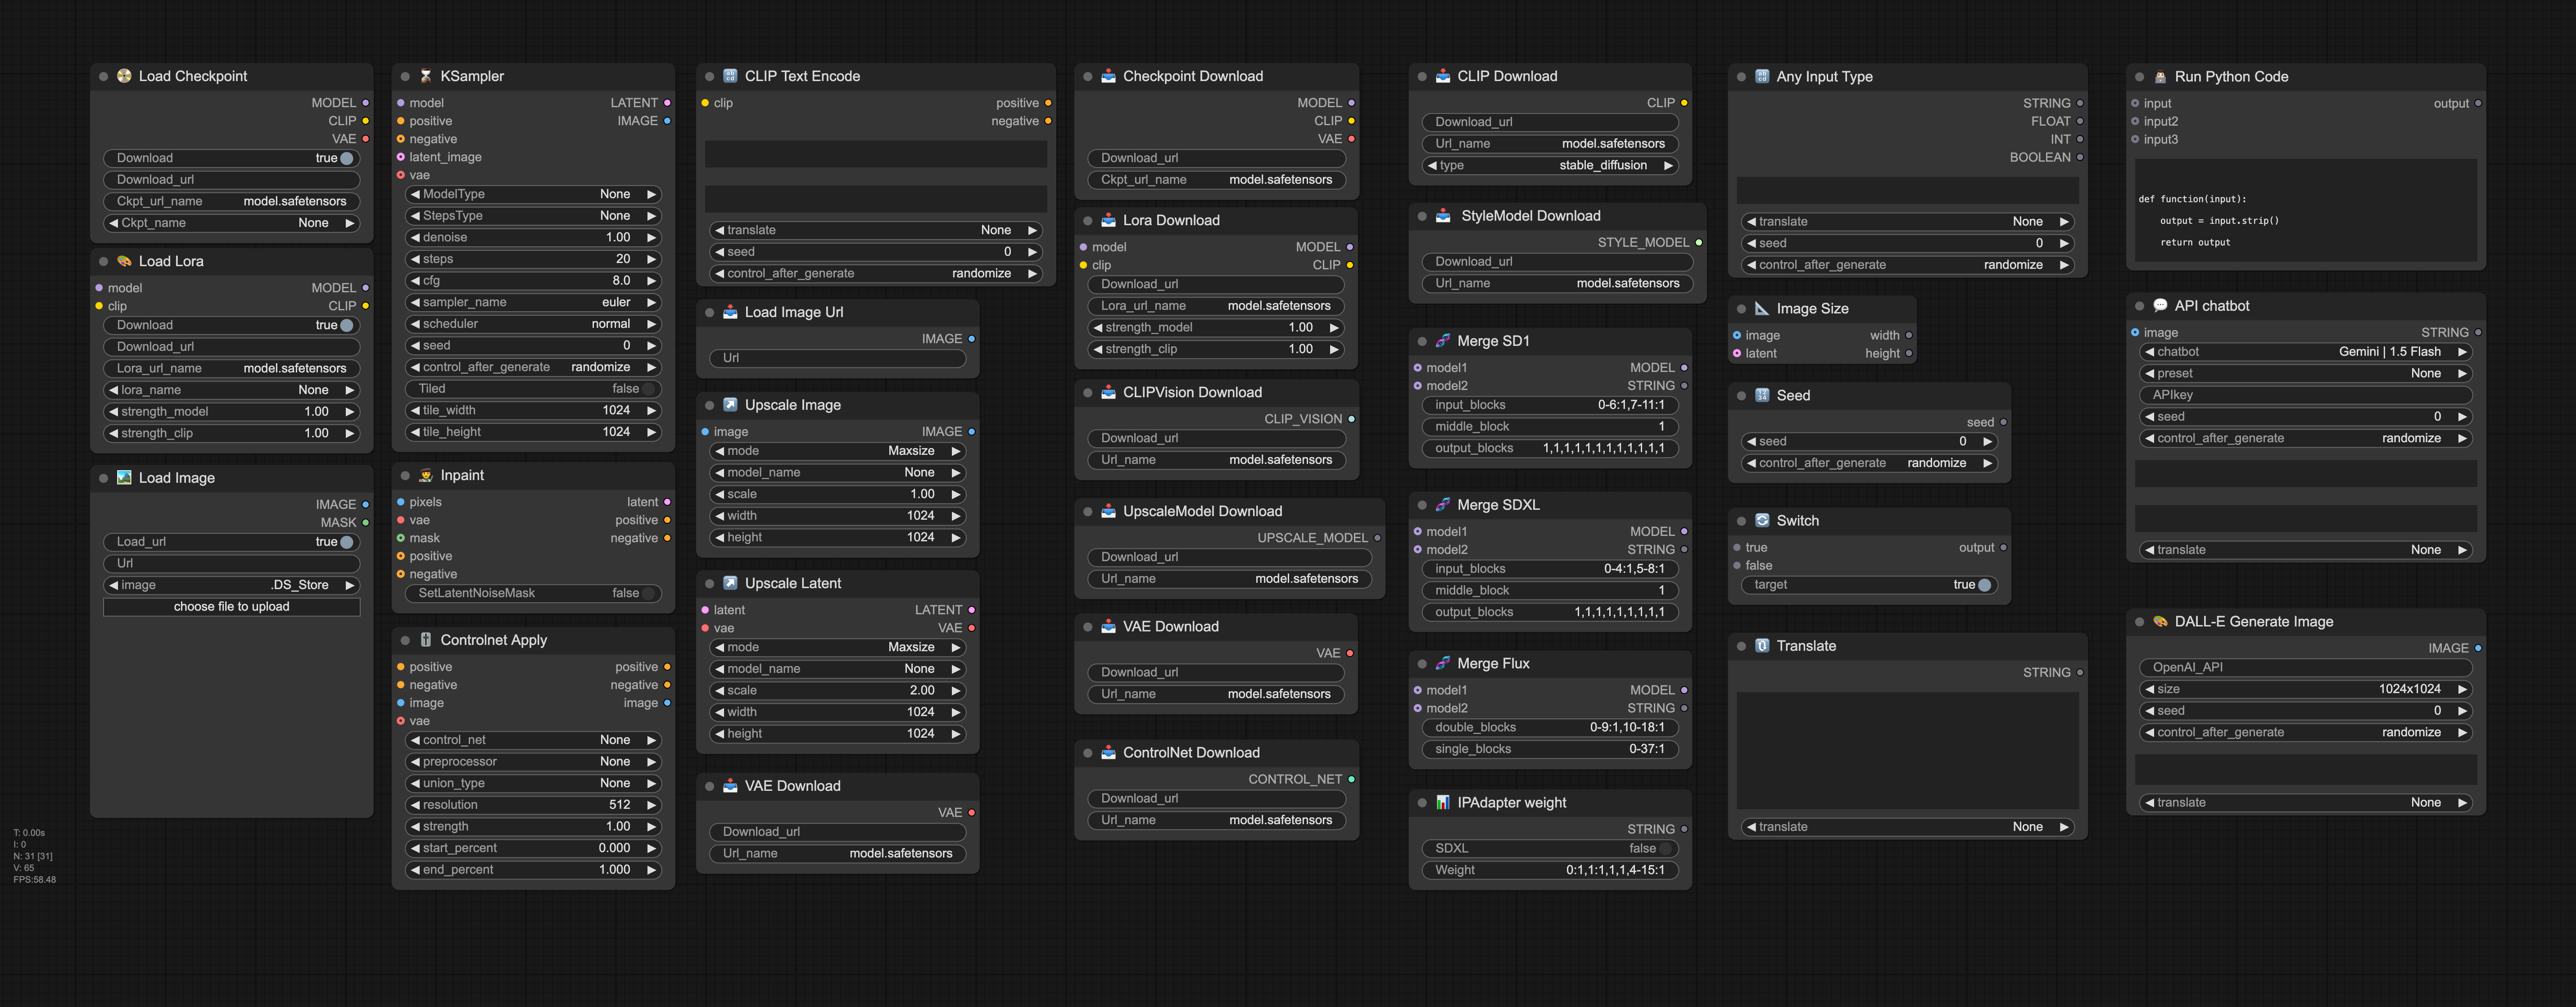Screen dimensions: 2576x1007
Task: Open the chatbot model dropdown
Action: coord(2305,352)
